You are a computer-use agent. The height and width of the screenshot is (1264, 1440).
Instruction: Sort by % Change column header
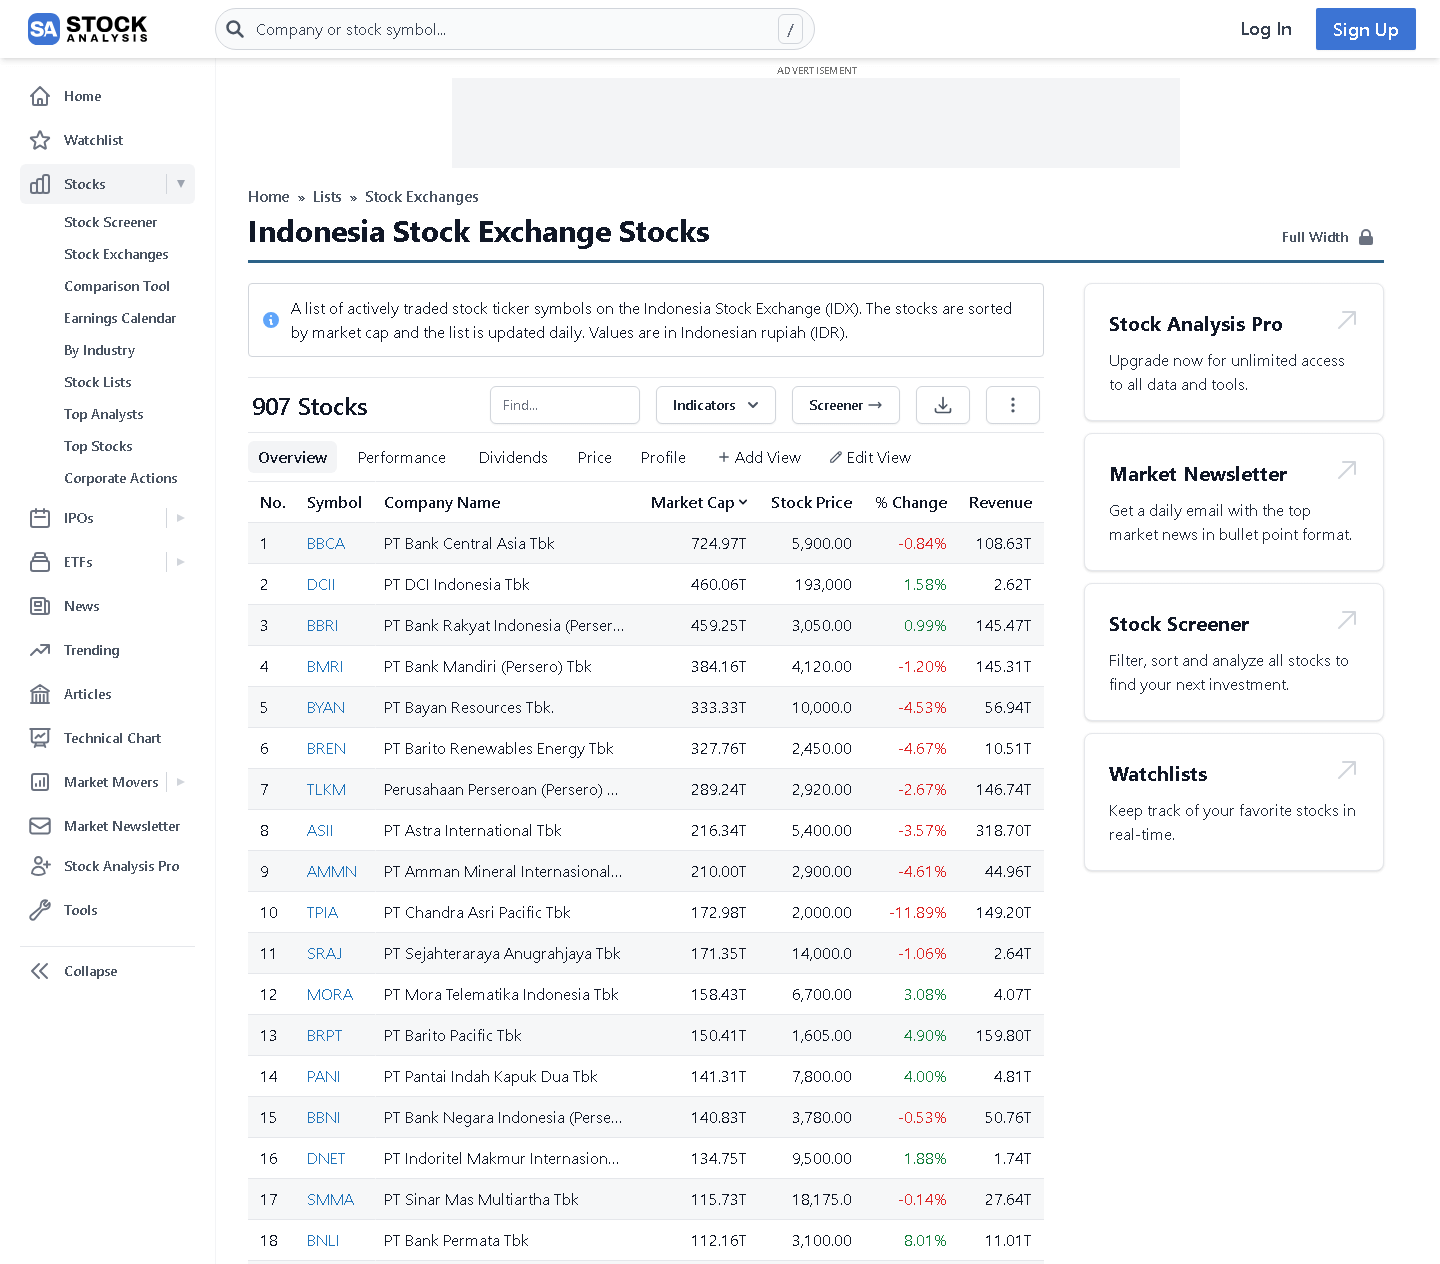pos(911,502)
